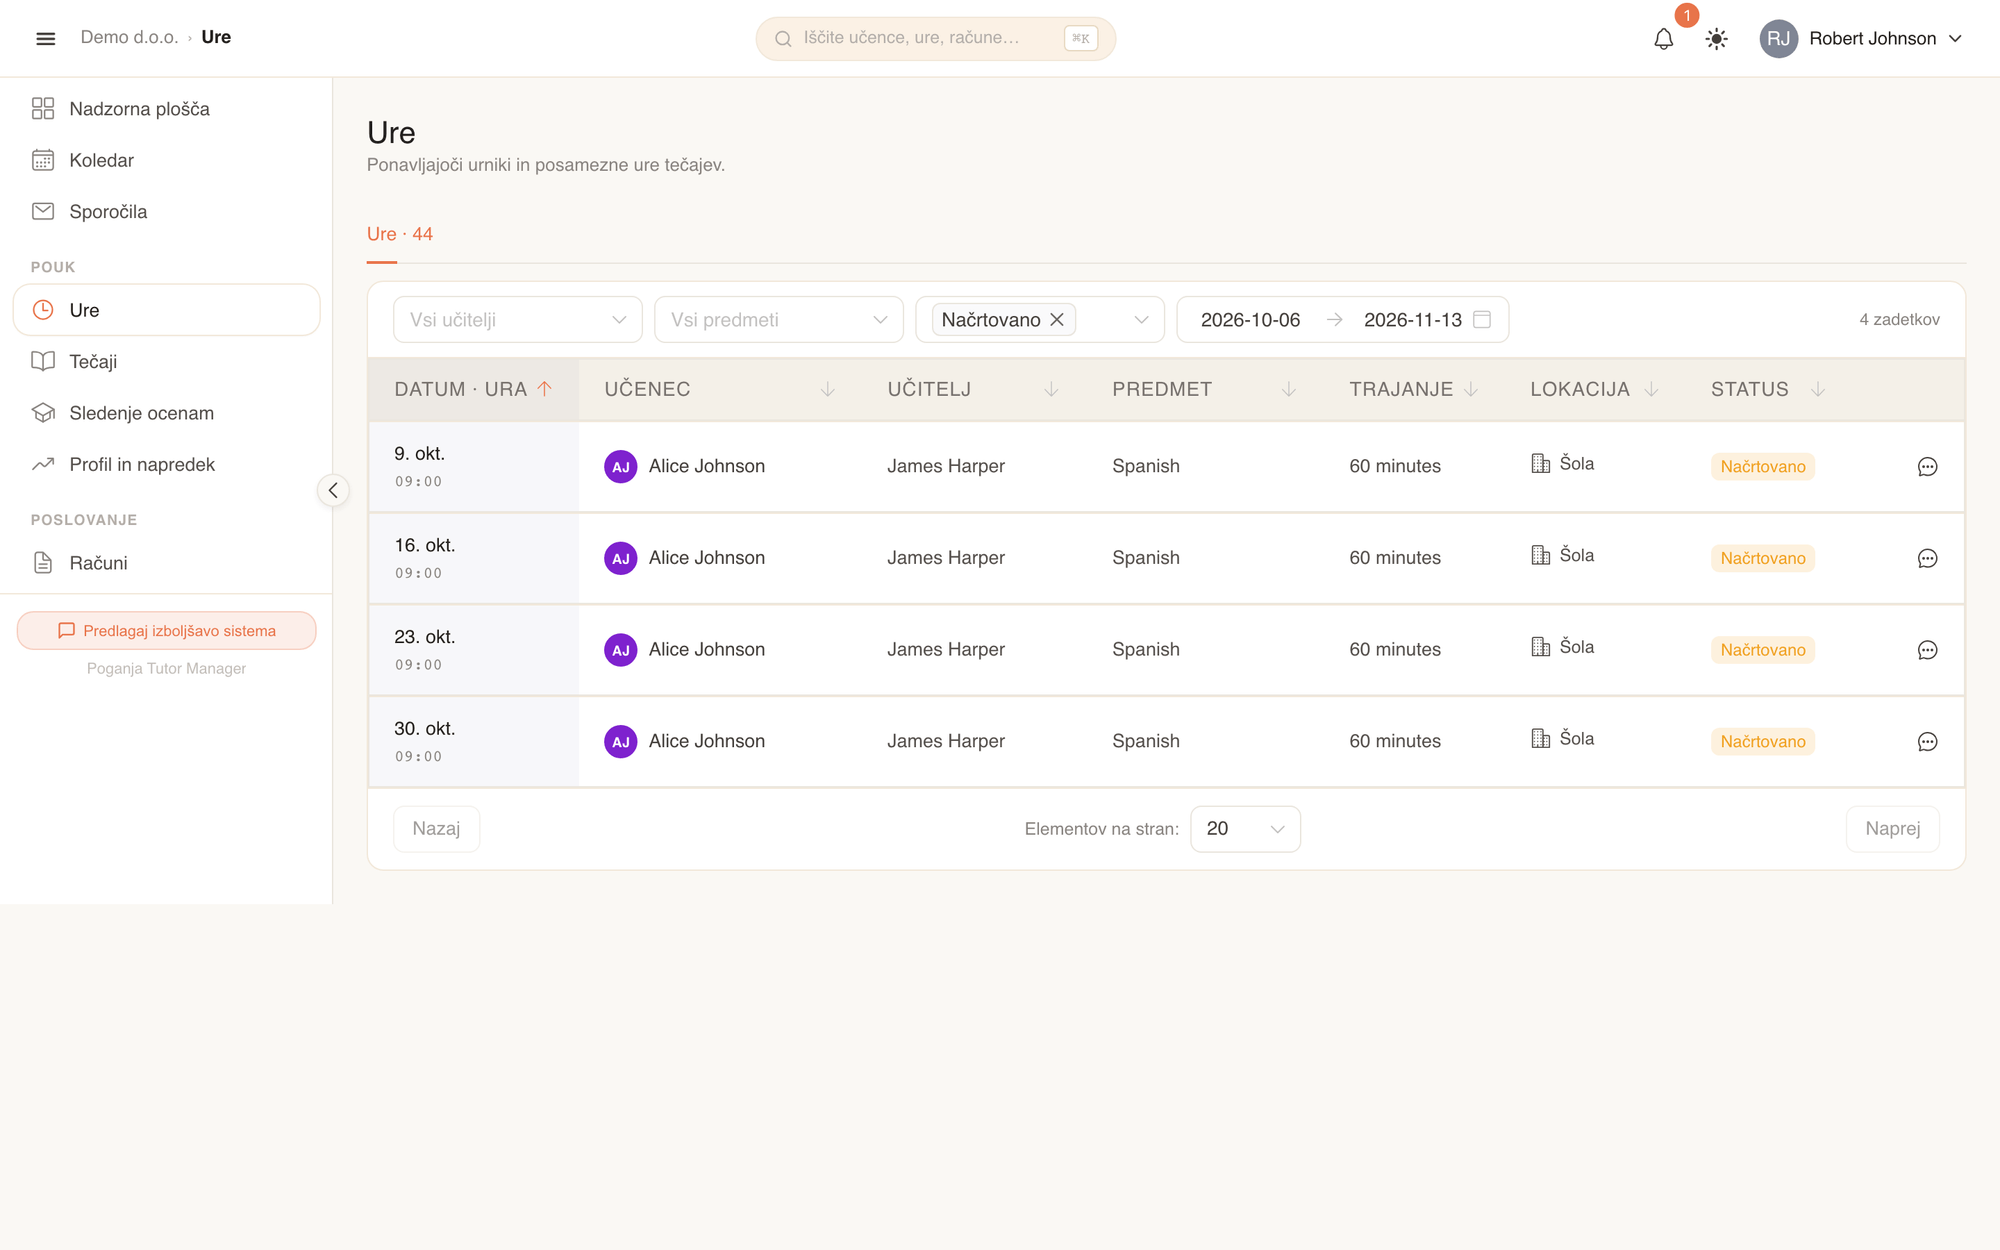Open comment icon for 30. okt. lesson
Screen dimensions: 2000x1250
tap(1927, 742)
